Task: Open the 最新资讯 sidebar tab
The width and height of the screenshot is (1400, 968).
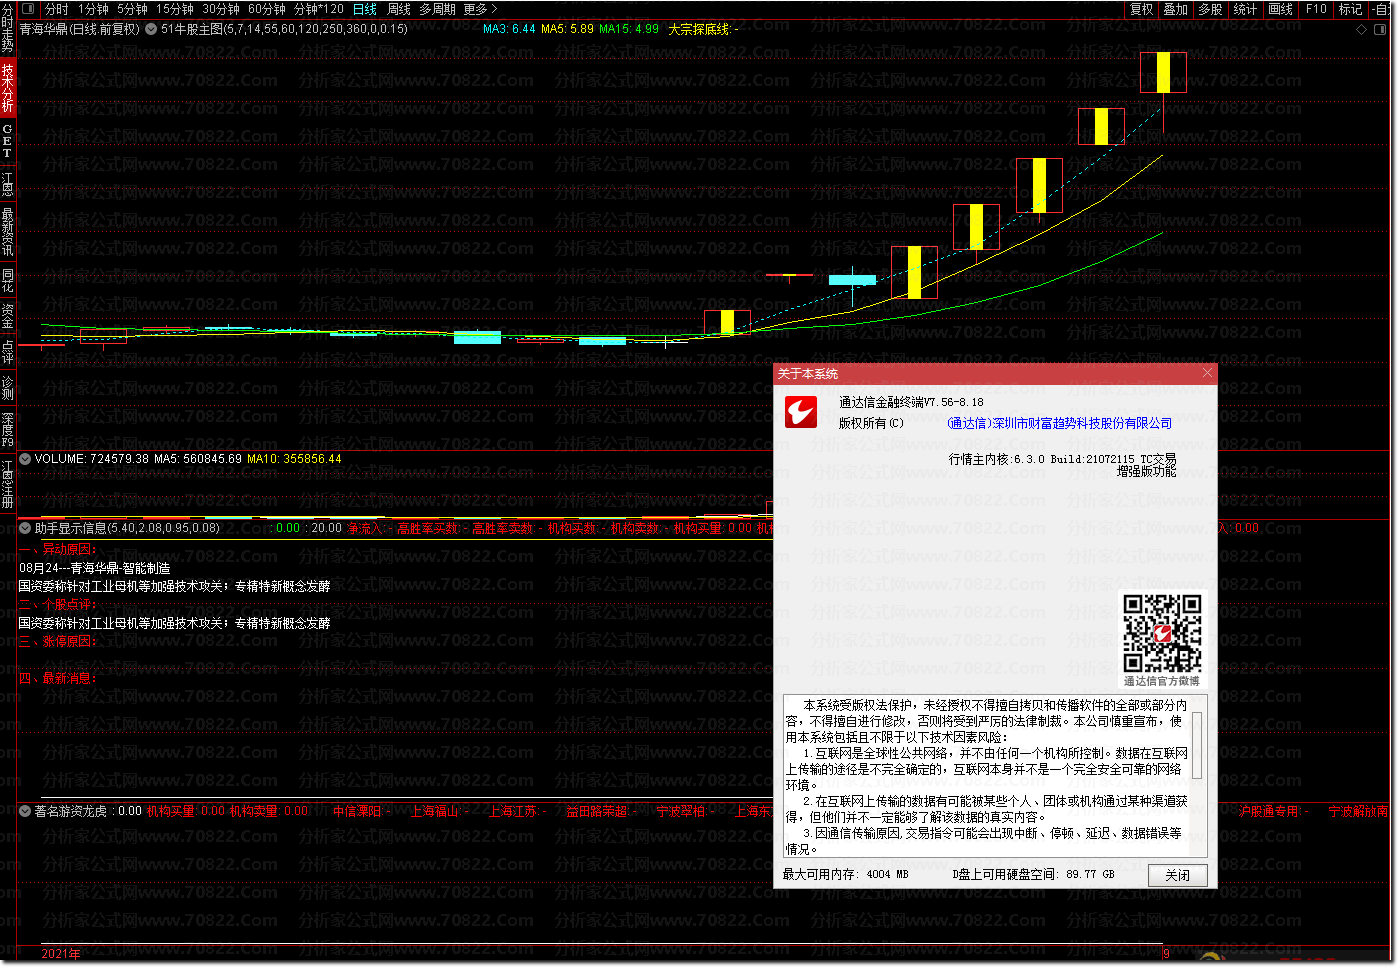Action: point(8,232)
